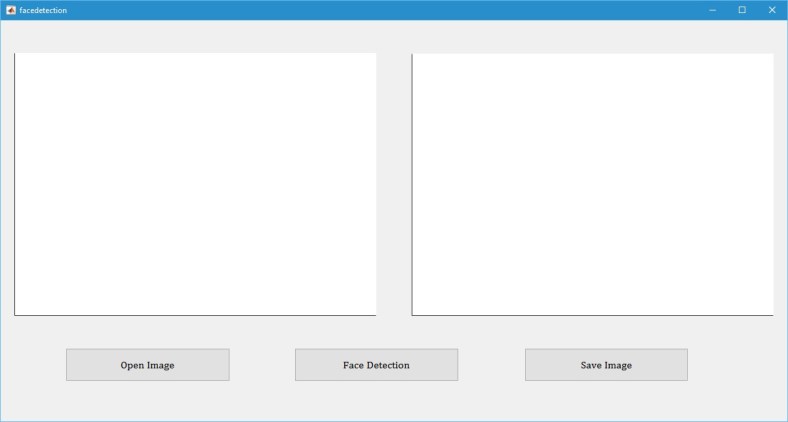788x422 pixels.
Task: Click the Open Image button
Action: point(147,365)
